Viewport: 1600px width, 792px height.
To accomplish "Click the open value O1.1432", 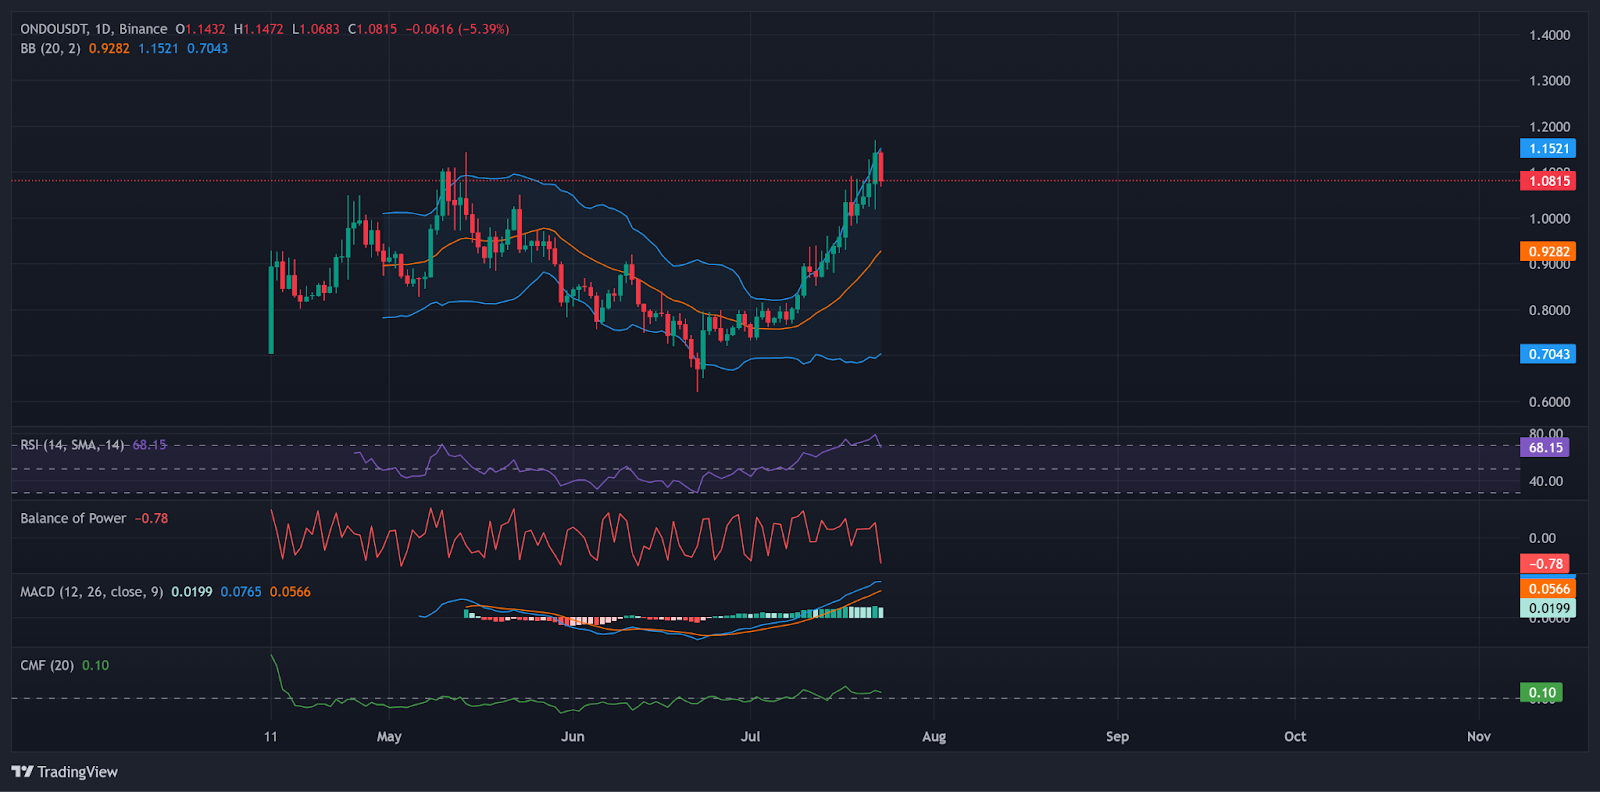I will click(x=200, y=29).
